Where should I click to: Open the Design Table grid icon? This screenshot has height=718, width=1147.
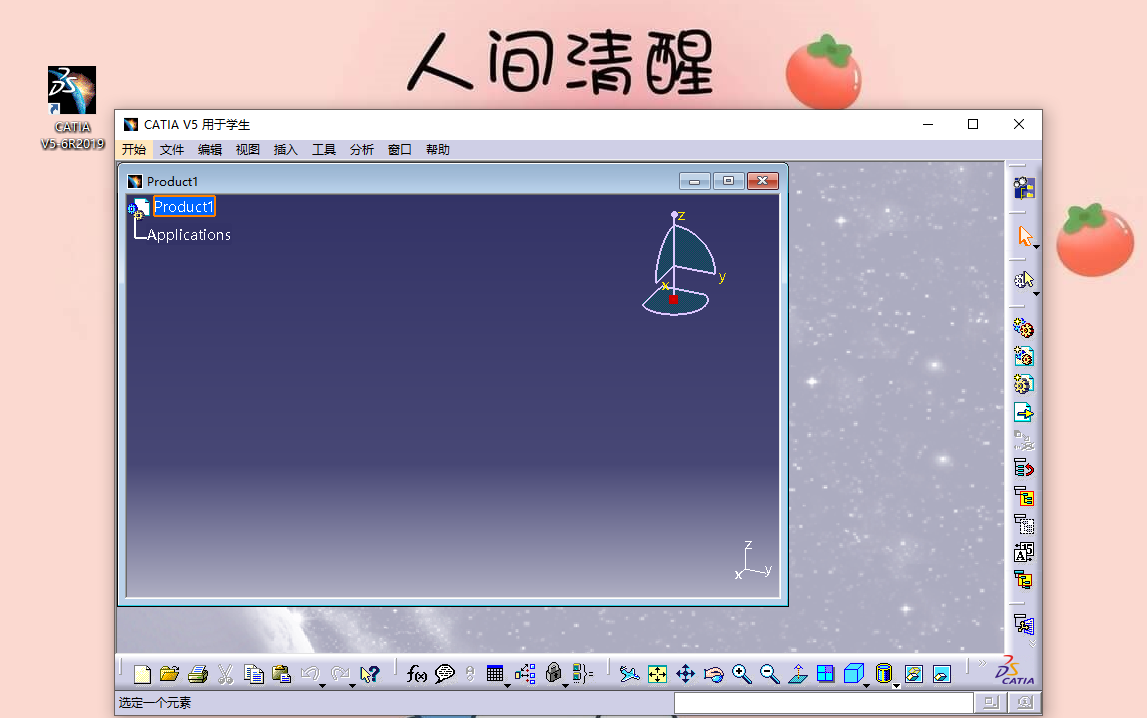[495, 673]
